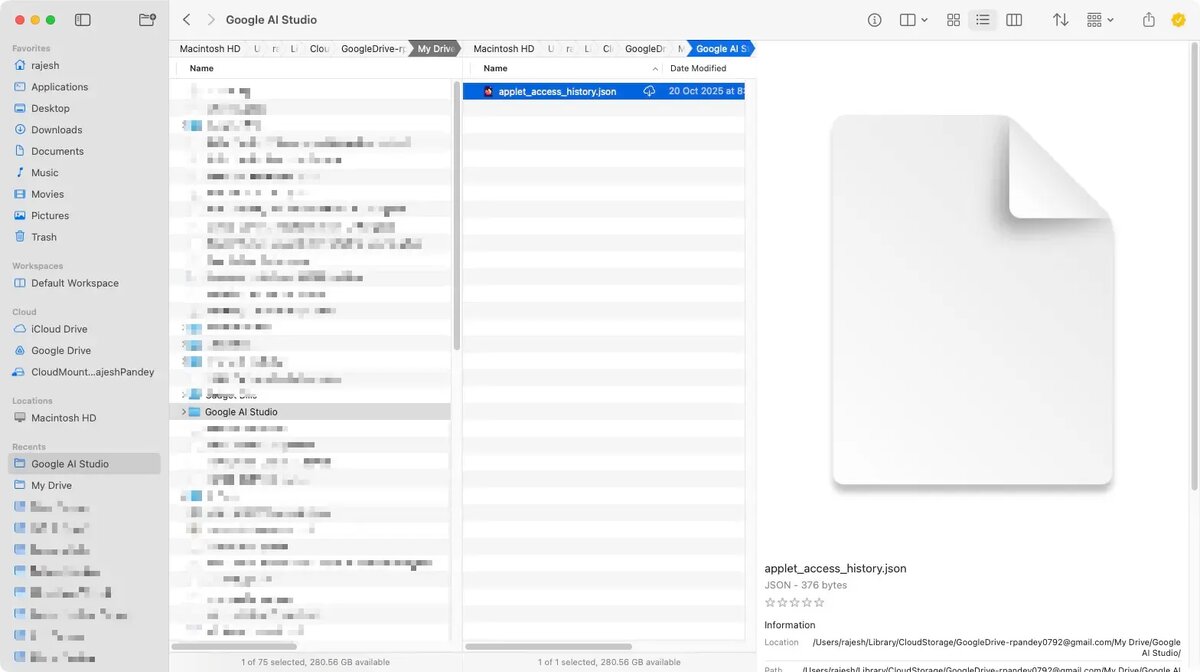This screenshot has width=1200, height=672.
Task: Select applet_access_history.json file row
Action: (x=604, y=91)
